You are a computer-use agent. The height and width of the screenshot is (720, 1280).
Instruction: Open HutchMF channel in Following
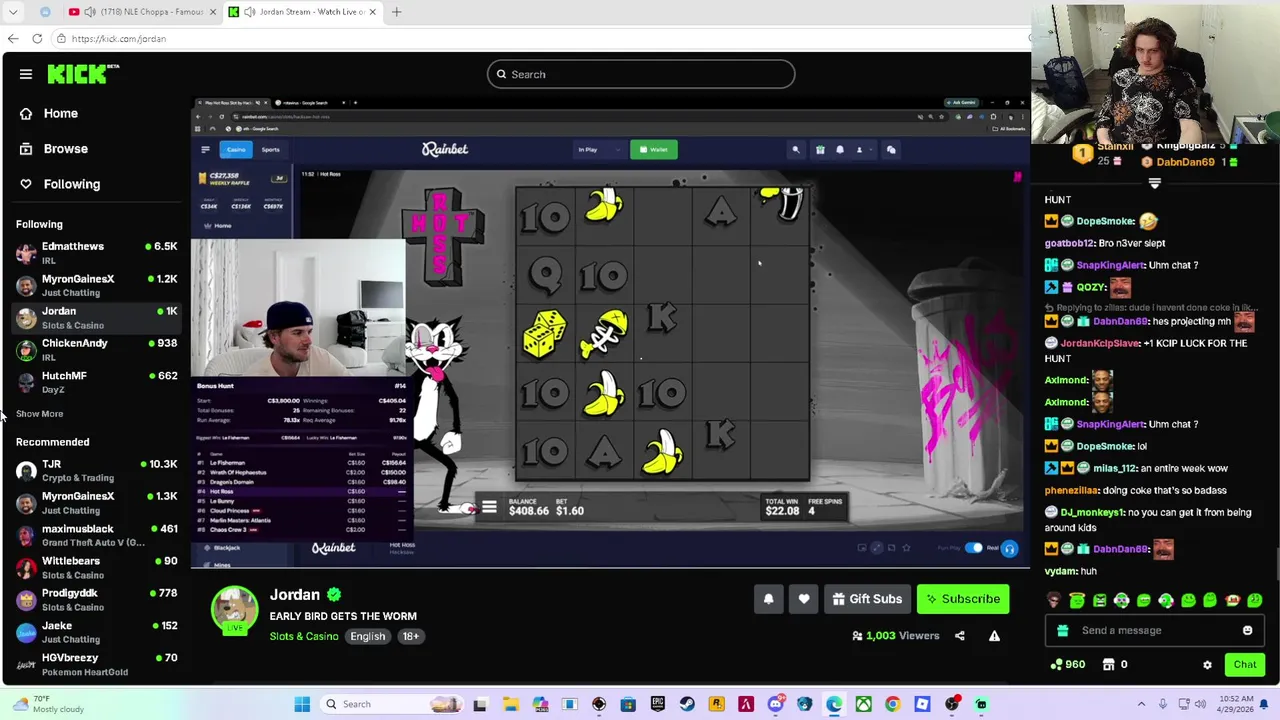point(97,382)
